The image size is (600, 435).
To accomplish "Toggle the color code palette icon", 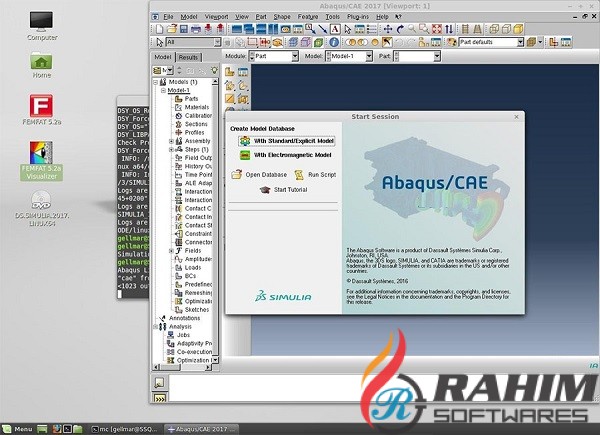I will point(452,42).
